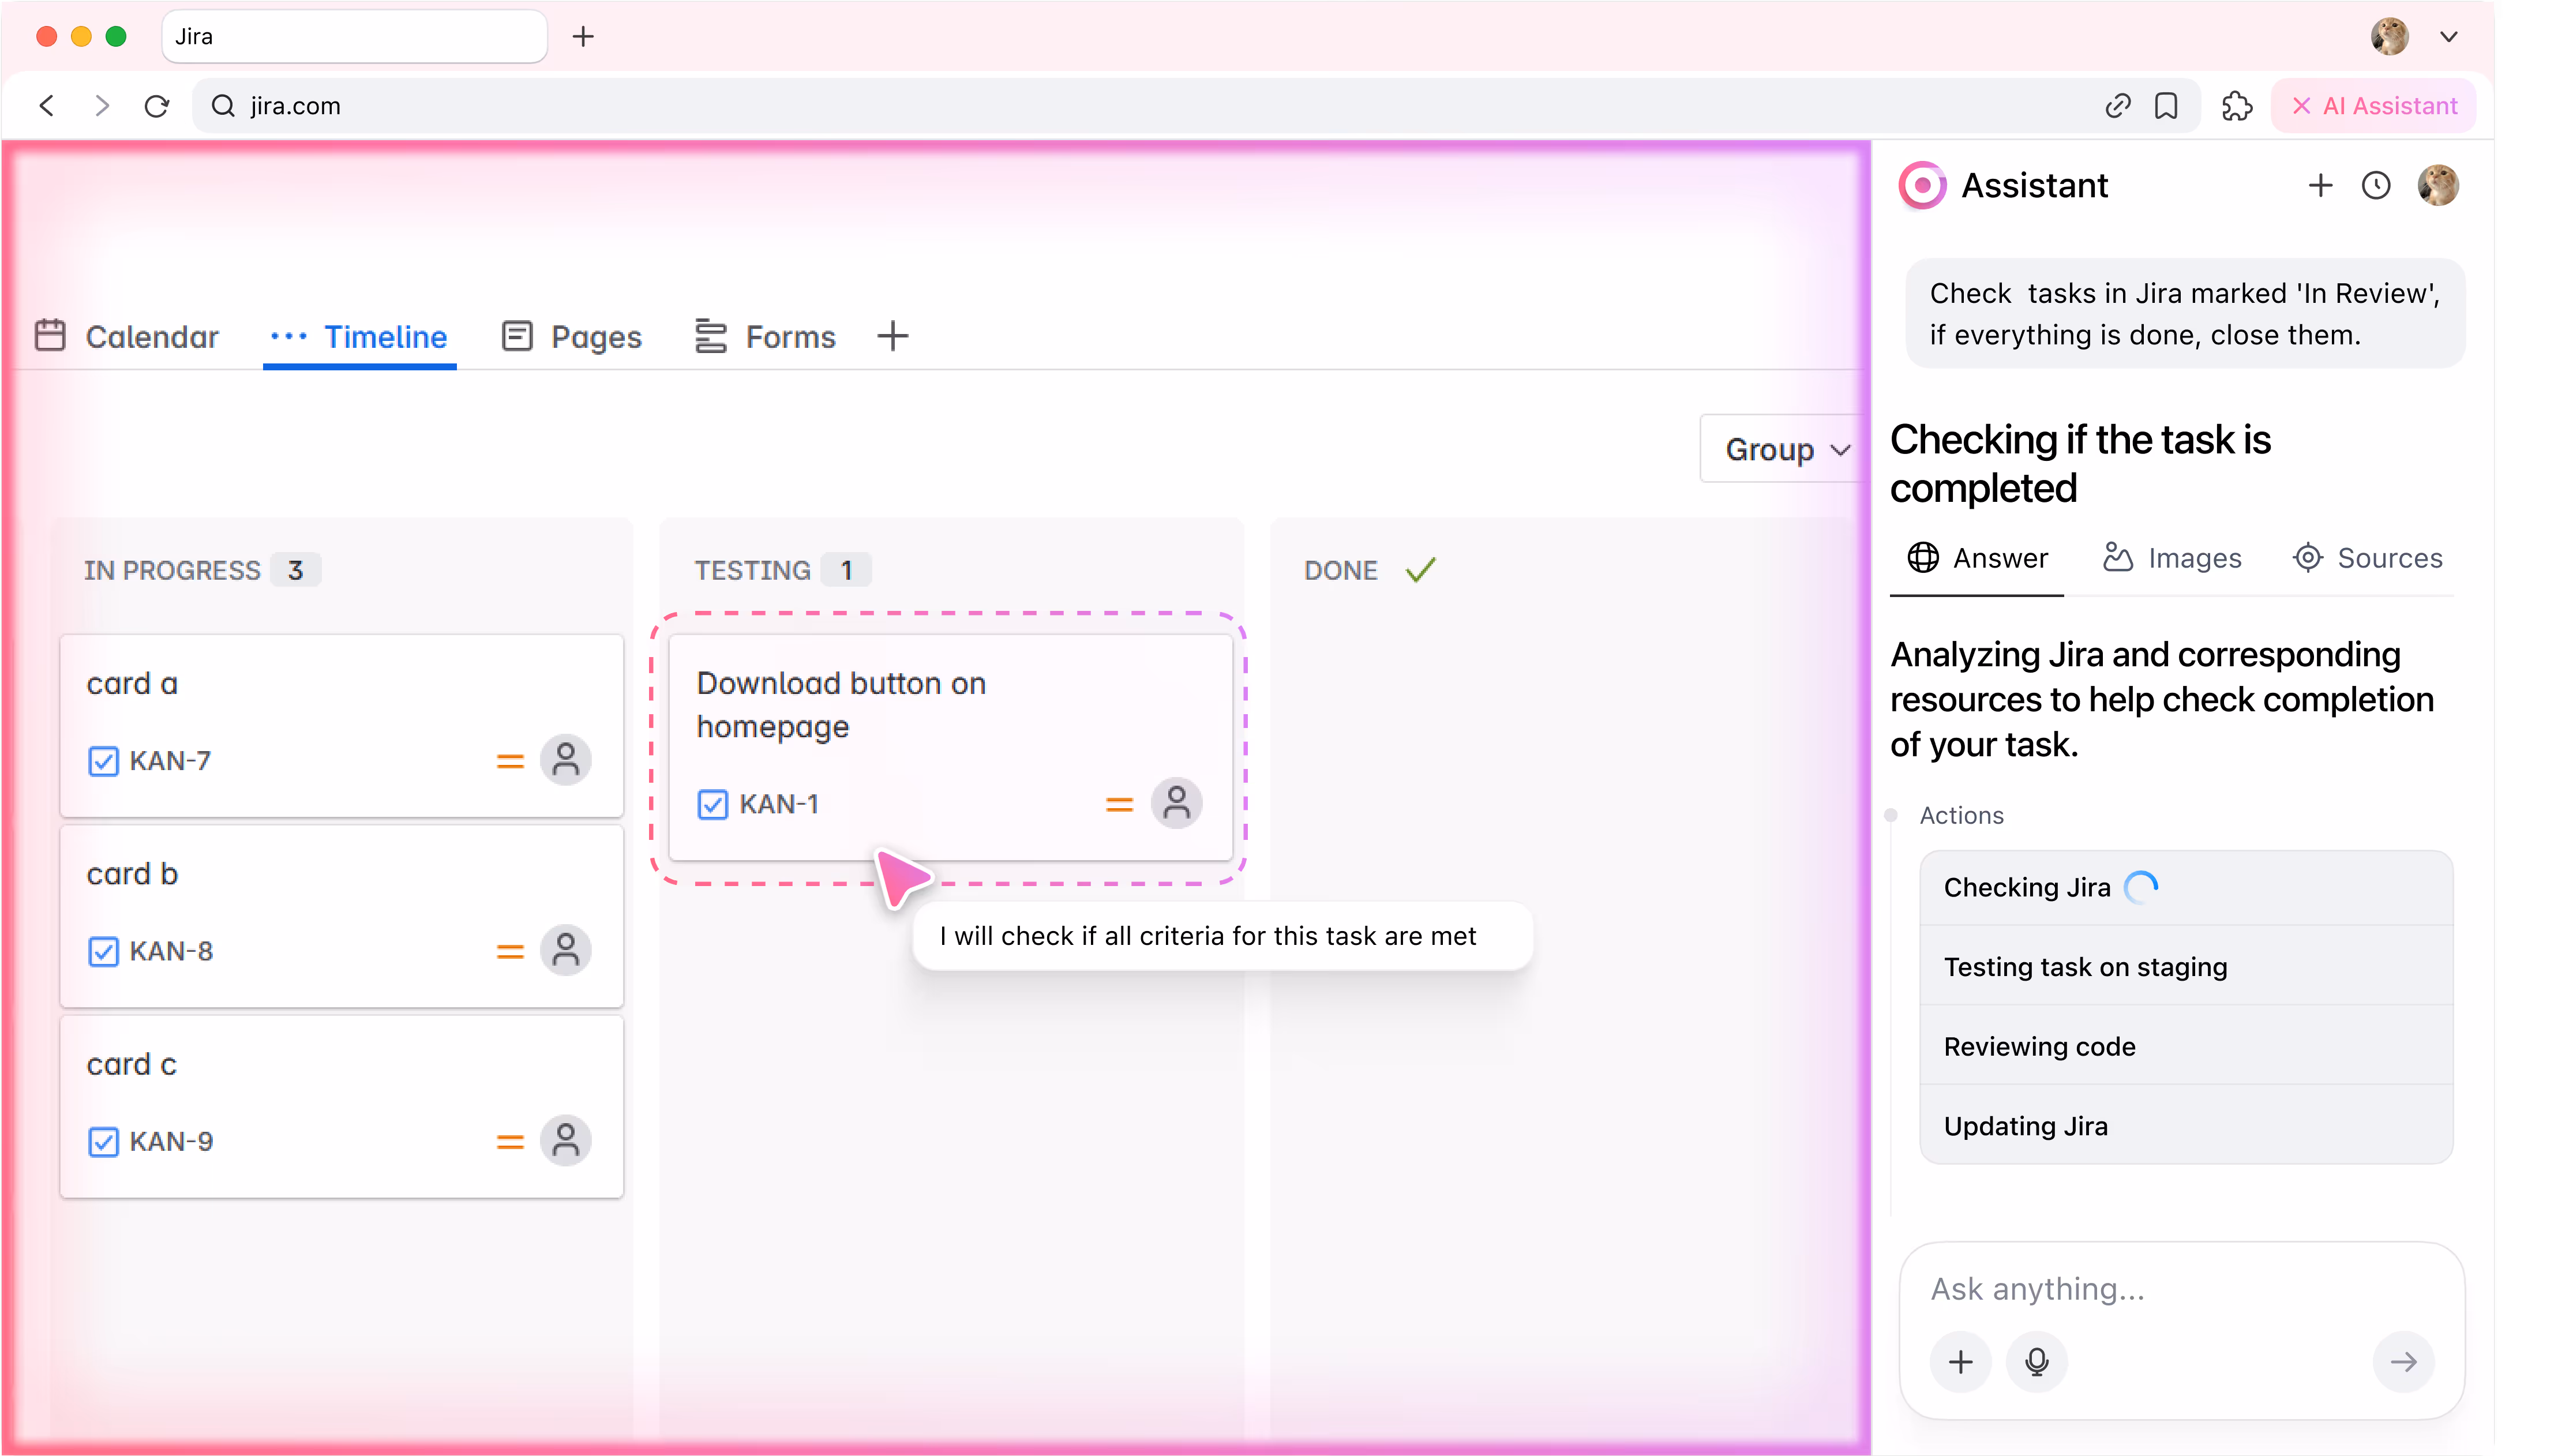Open a new browser tab
2554x1456 pixels.
pyautogui.click(x=583, y=36)
